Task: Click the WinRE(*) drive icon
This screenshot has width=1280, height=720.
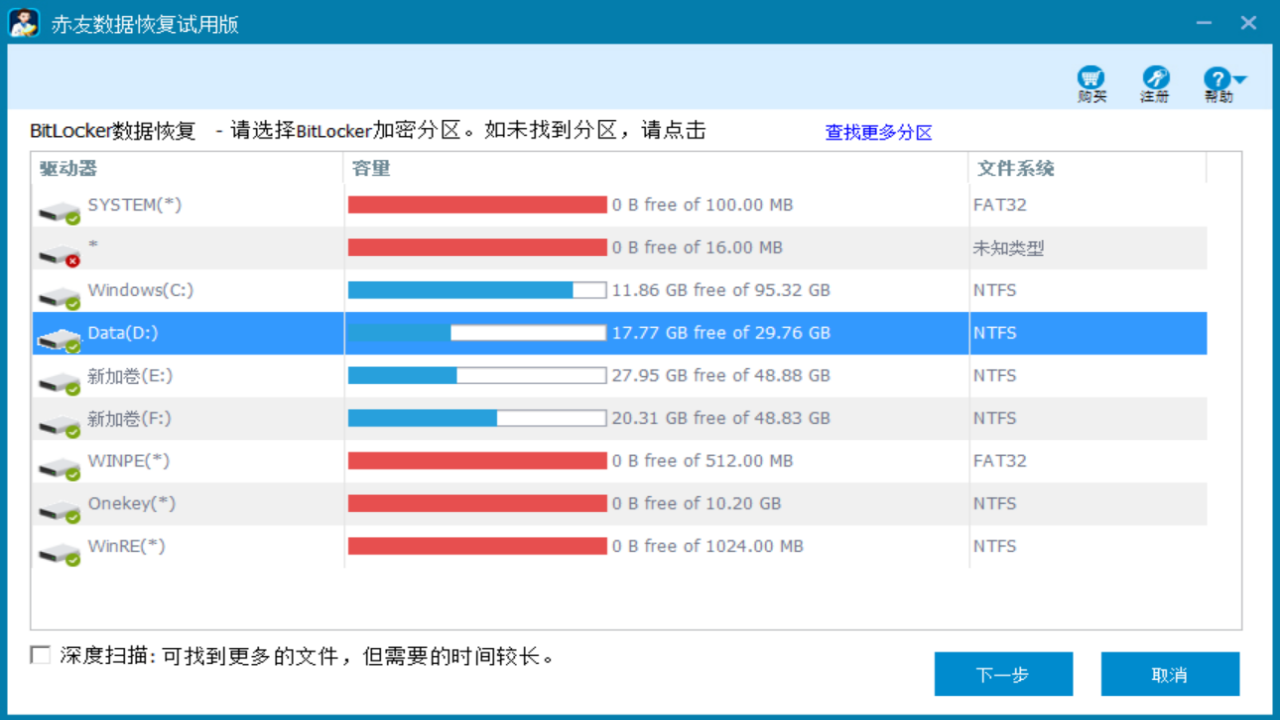Action: pyautogui.click(x=59, y=552)
